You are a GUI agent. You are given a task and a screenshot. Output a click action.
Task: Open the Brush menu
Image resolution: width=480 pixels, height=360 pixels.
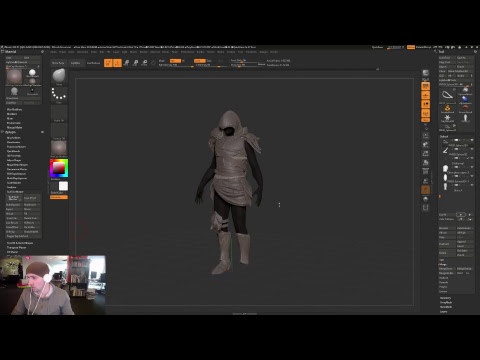[x=62, y=52]
